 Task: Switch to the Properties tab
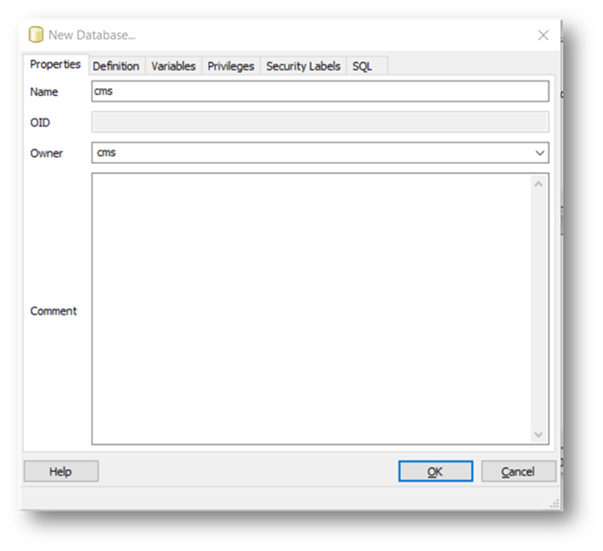point(55,65)
